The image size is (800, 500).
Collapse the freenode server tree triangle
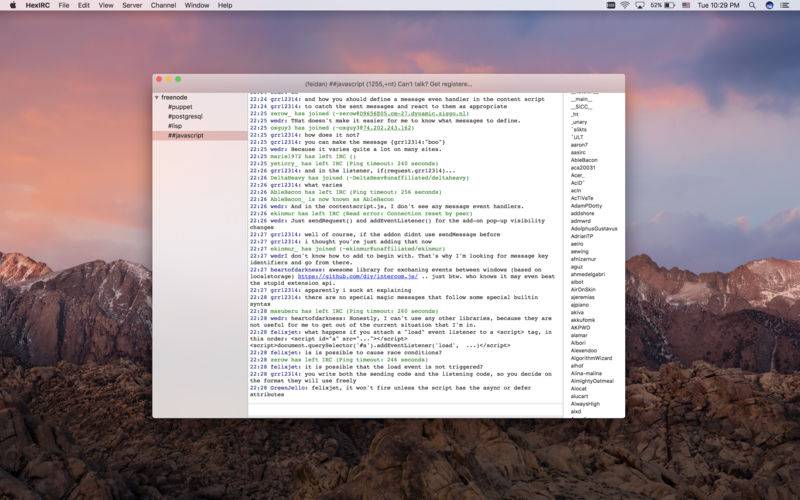[x=157, y=97]
